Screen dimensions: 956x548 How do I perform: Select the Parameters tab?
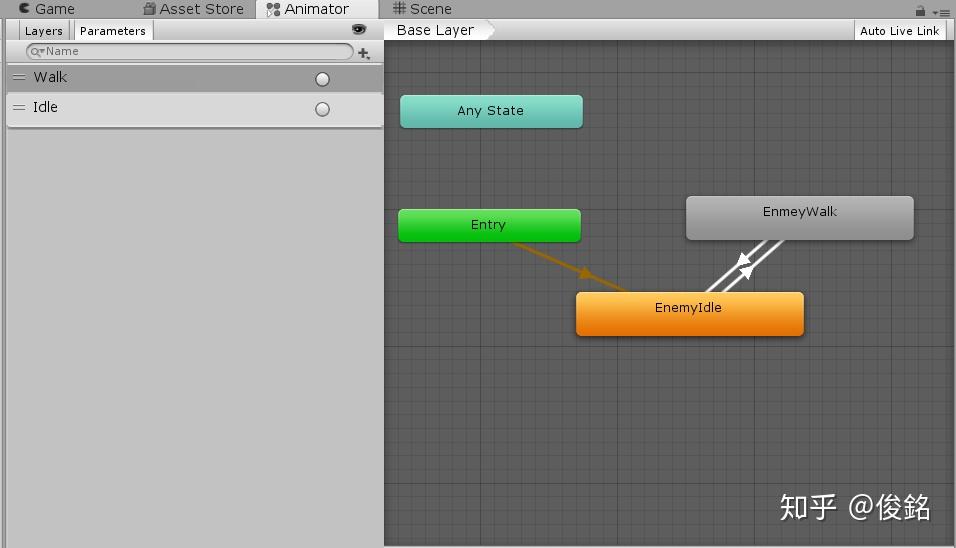point(113,30)
